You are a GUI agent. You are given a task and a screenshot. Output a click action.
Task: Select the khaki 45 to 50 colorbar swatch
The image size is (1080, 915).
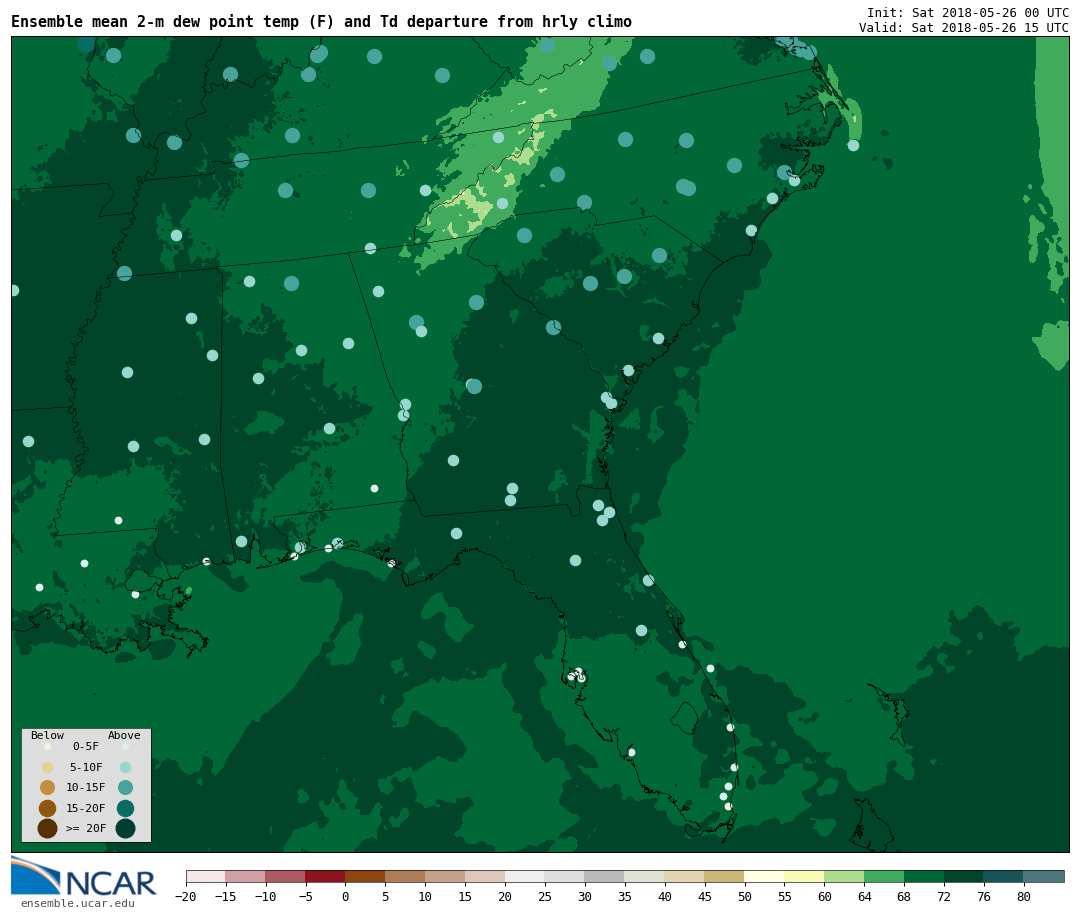click(725, 876)
